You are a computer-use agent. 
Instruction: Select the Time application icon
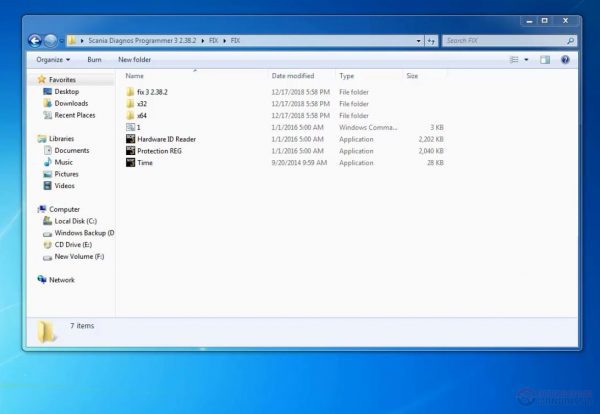(130, 163)
